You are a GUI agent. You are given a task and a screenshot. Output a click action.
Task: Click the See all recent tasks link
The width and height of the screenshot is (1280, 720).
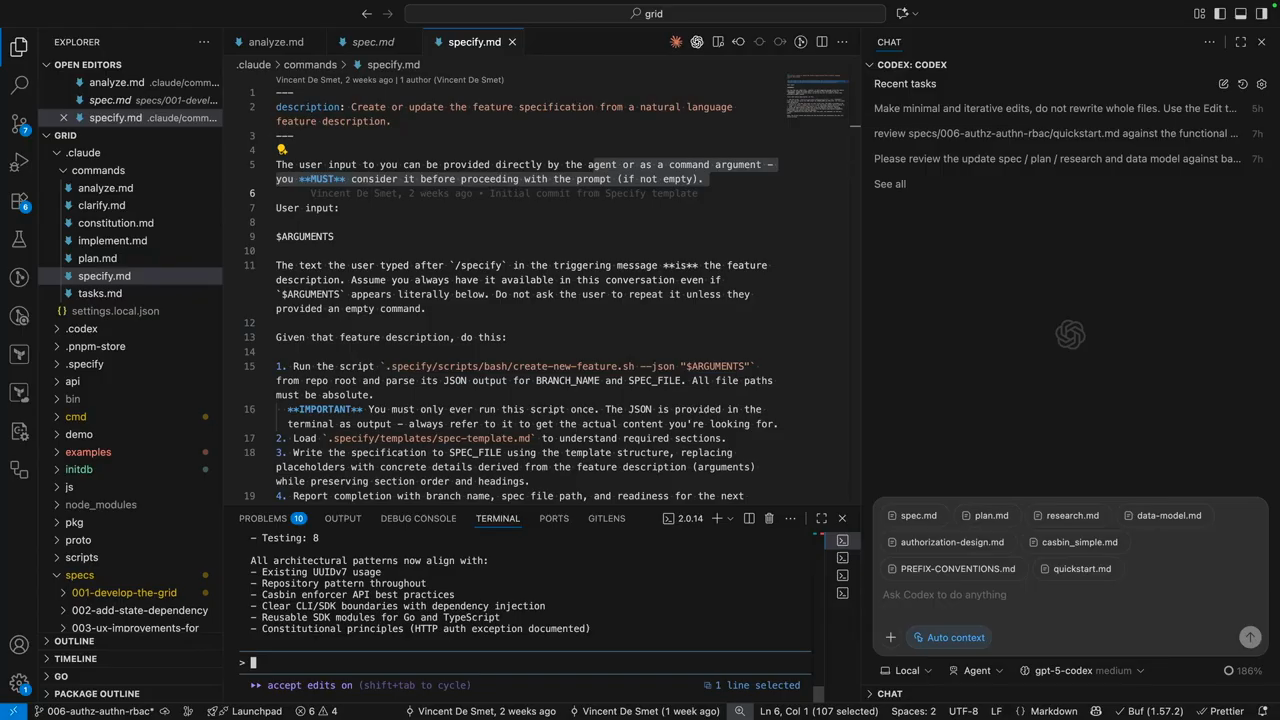click(x=890, y=184)
